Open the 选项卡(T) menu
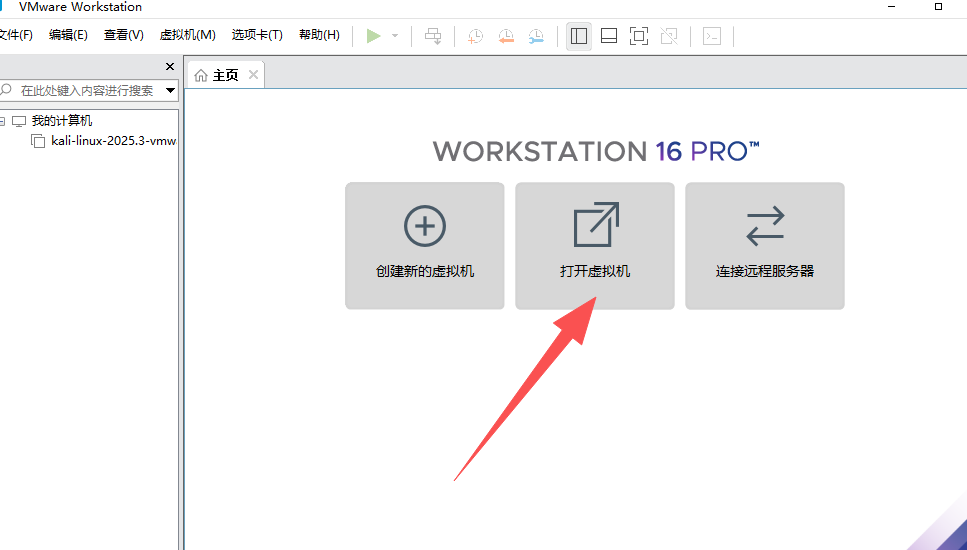The image size is (967, 550). click(x=257, y=35)
